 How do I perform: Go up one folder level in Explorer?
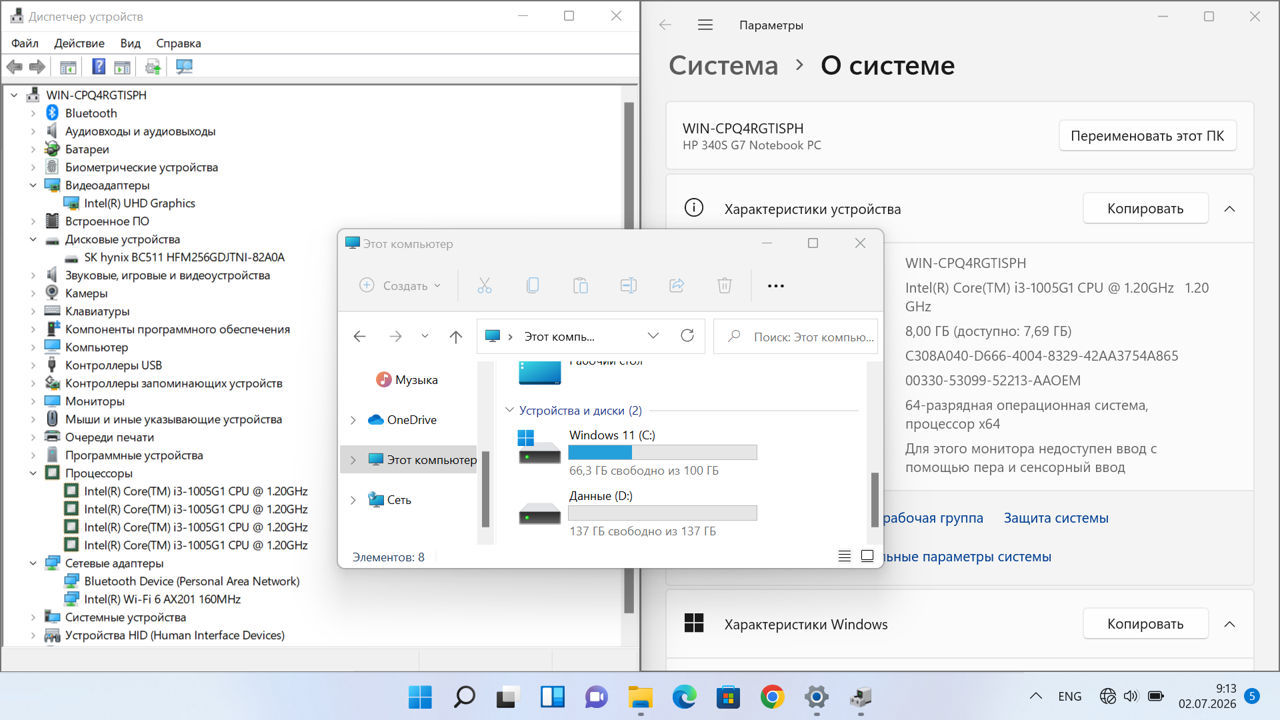(x=456, y=337)
